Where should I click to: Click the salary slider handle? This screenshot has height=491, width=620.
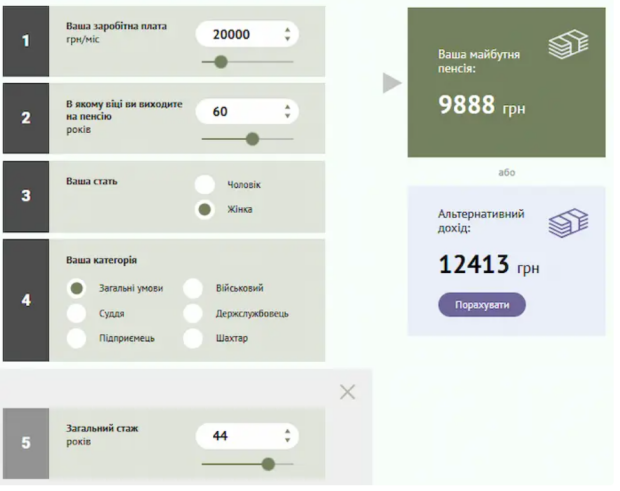coord(221,62)
